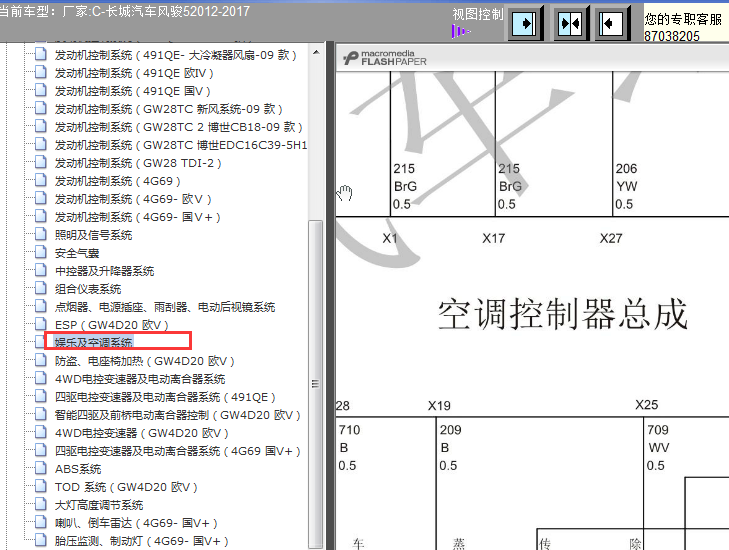The width and height of the screenshot is (729, 550).
Task: Open 发动机控制系统（491QE 国V）
Action: (x=133, y=91)
